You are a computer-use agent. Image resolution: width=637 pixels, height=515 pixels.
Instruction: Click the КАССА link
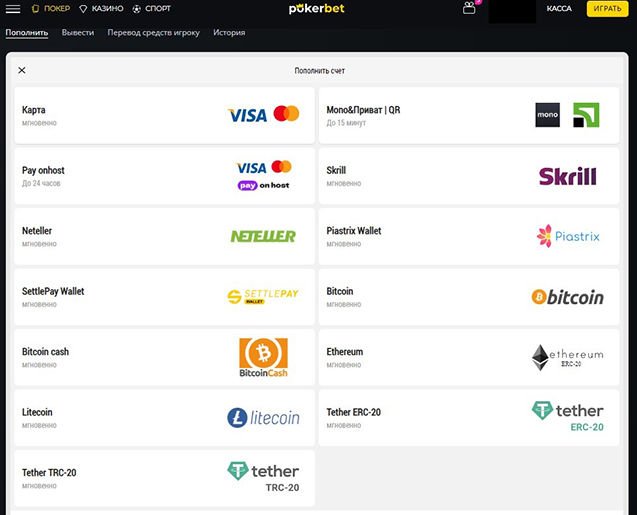559,9
